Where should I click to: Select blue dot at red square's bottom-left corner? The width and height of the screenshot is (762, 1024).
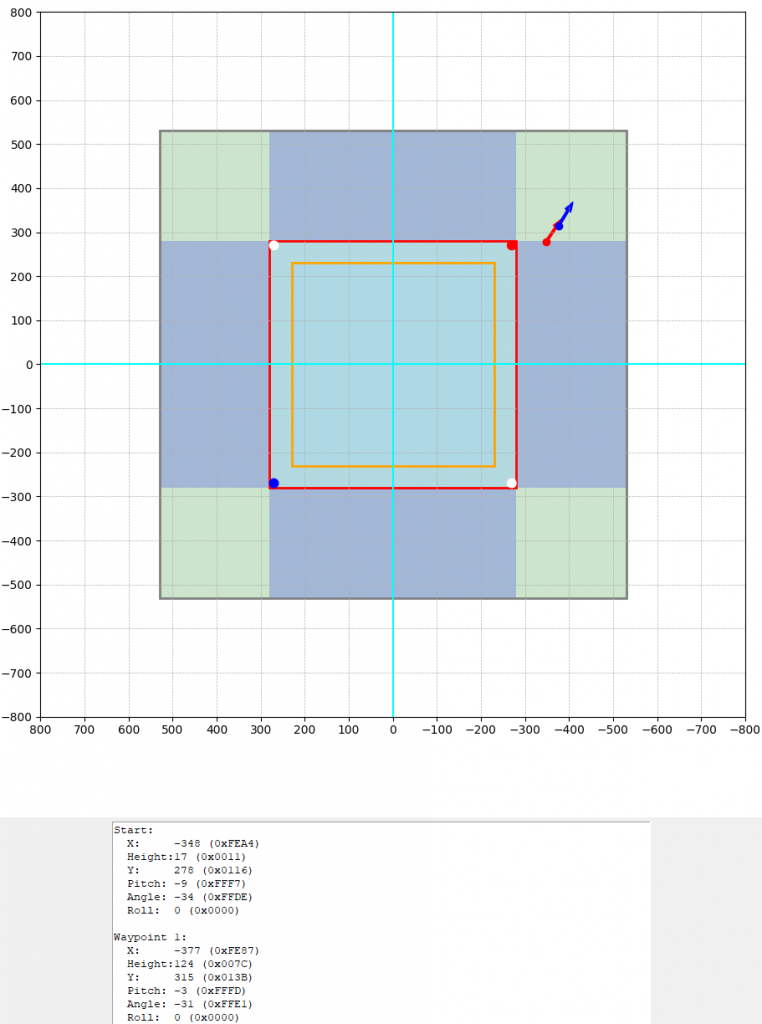274,483
